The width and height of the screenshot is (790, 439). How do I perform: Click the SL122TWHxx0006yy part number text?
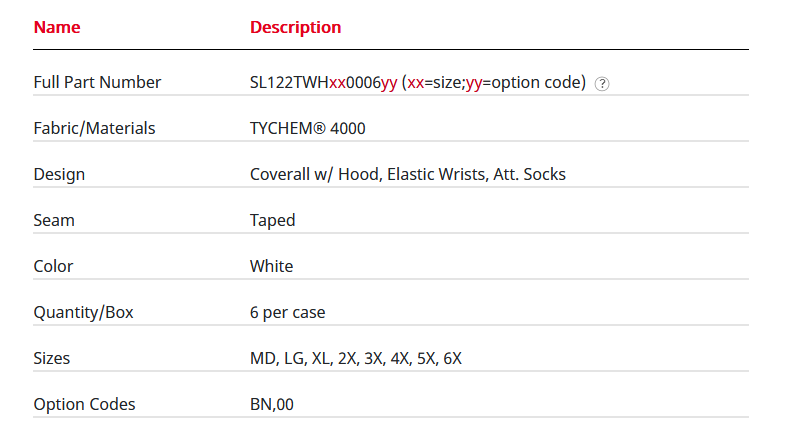(x=323, y=82)
